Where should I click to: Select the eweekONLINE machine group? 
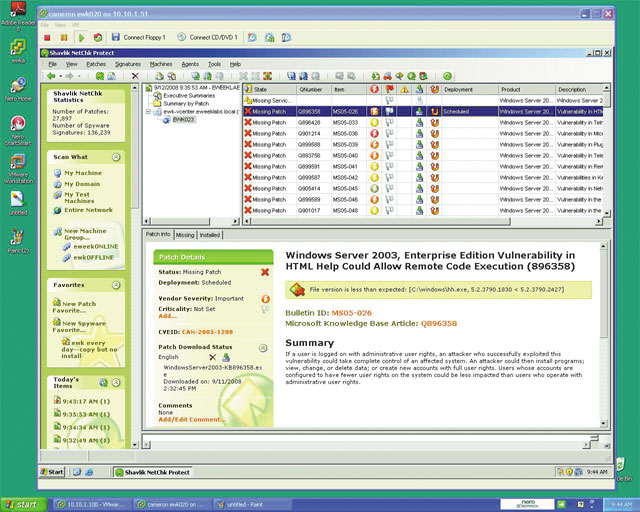(x=96, y=247)
